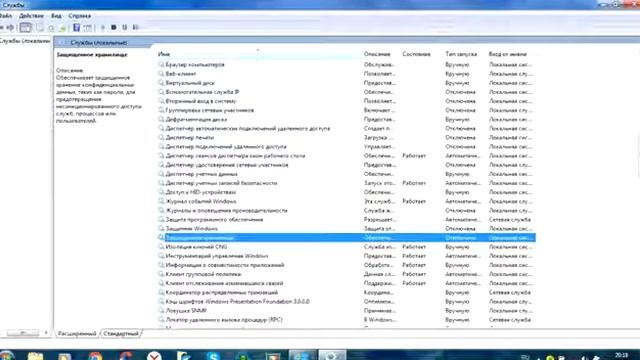Open the Help toolbar icon
Image resolution: width=640 pixels, height=360 pixels.
(x=76, y=27)
